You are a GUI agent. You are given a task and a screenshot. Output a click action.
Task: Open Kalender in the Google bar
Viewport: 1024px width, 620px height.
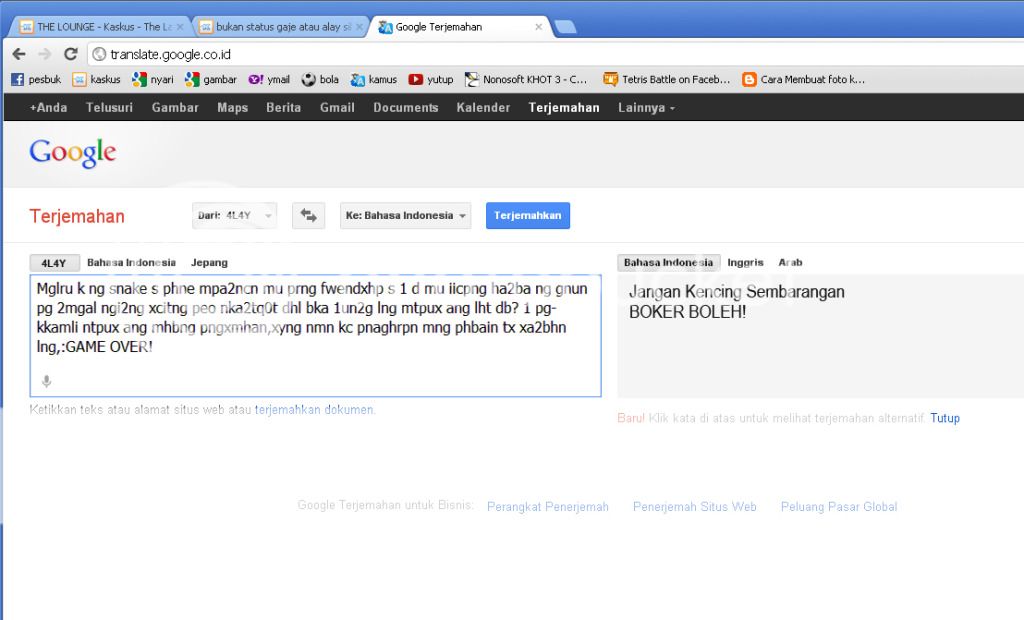(483, 108)
